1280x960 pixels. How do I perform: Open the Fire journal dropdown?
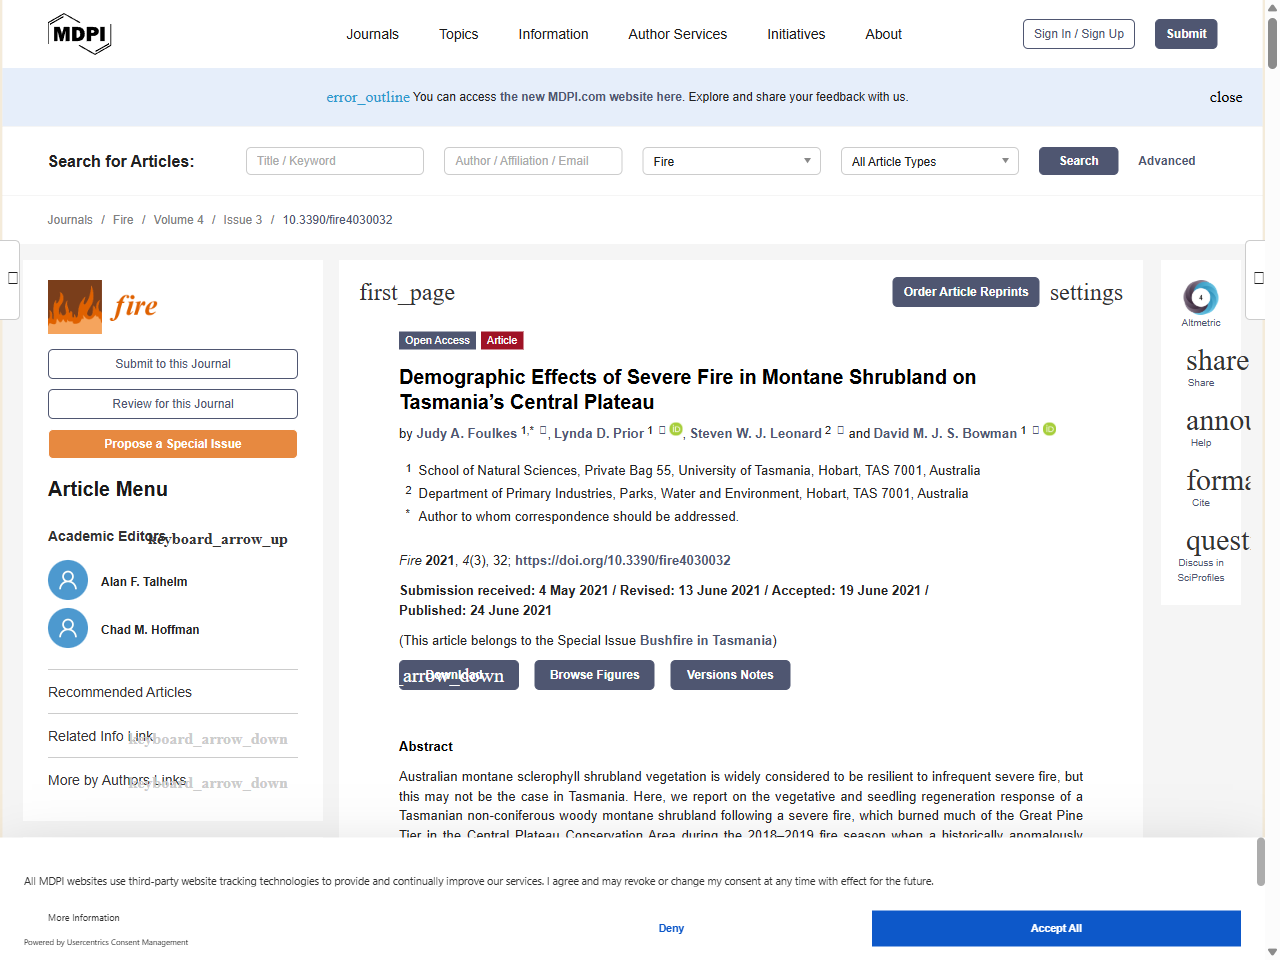(731, 161)
